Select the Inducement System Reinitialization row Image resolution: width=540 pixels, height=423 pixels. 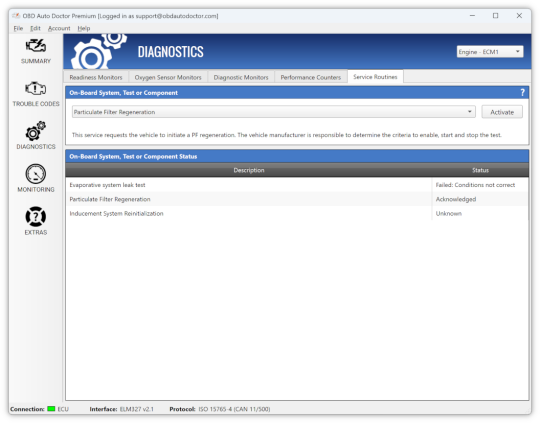point(297,214)
